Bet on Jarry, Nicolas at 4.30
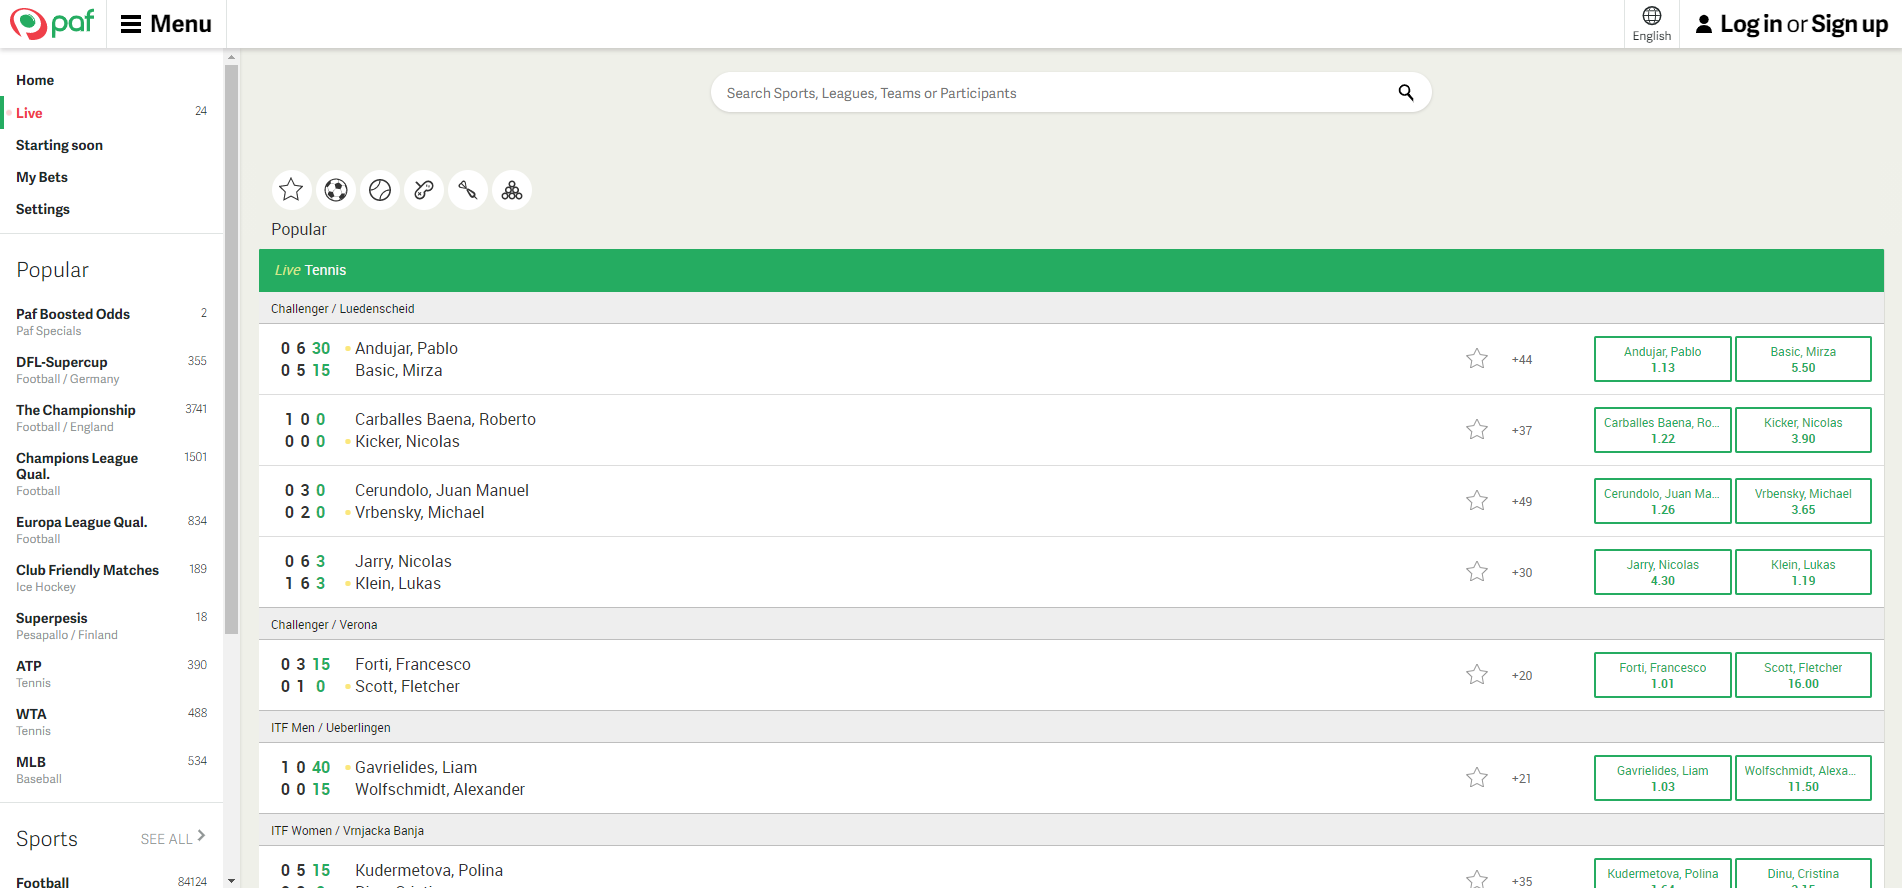This screenshot has width=1902, height=888. pyautogui.click(x=1662, y=572)
